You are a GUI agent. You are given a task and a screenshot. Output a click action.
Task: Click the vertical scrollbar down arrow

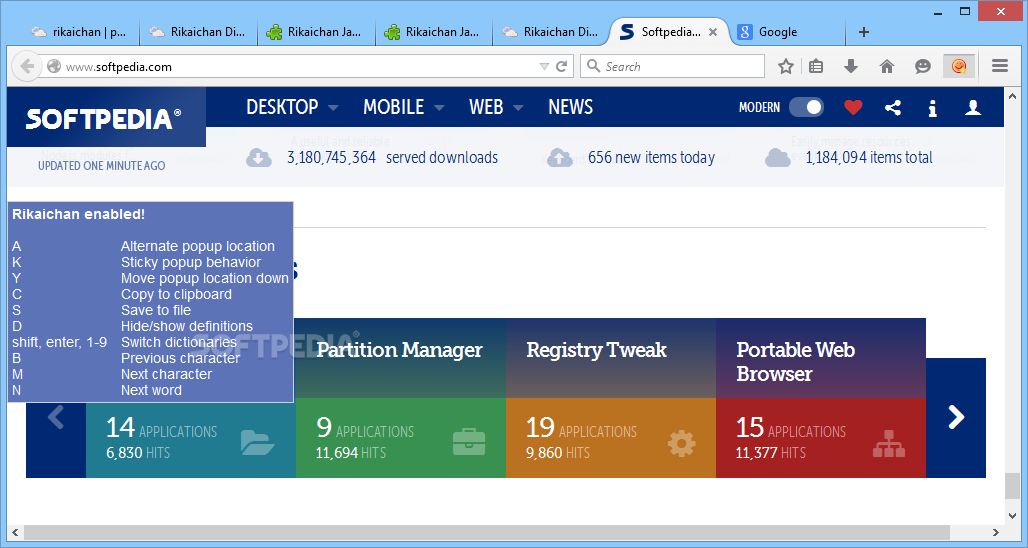coord(1012,516)
